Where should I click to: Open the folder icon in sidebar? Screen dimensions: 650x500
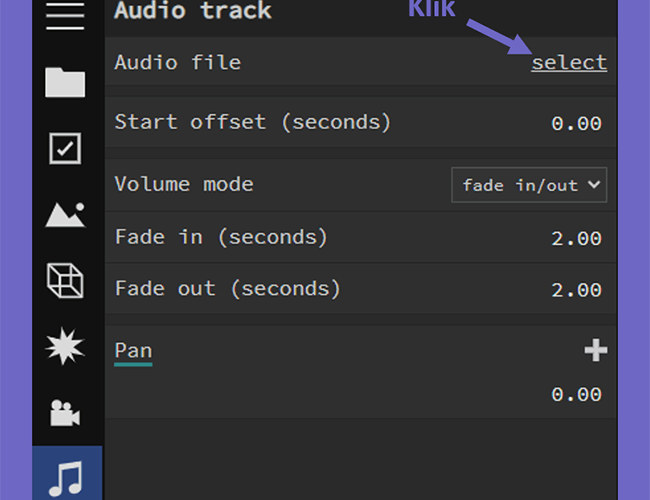pyautogui.click(x=65, y=82)
